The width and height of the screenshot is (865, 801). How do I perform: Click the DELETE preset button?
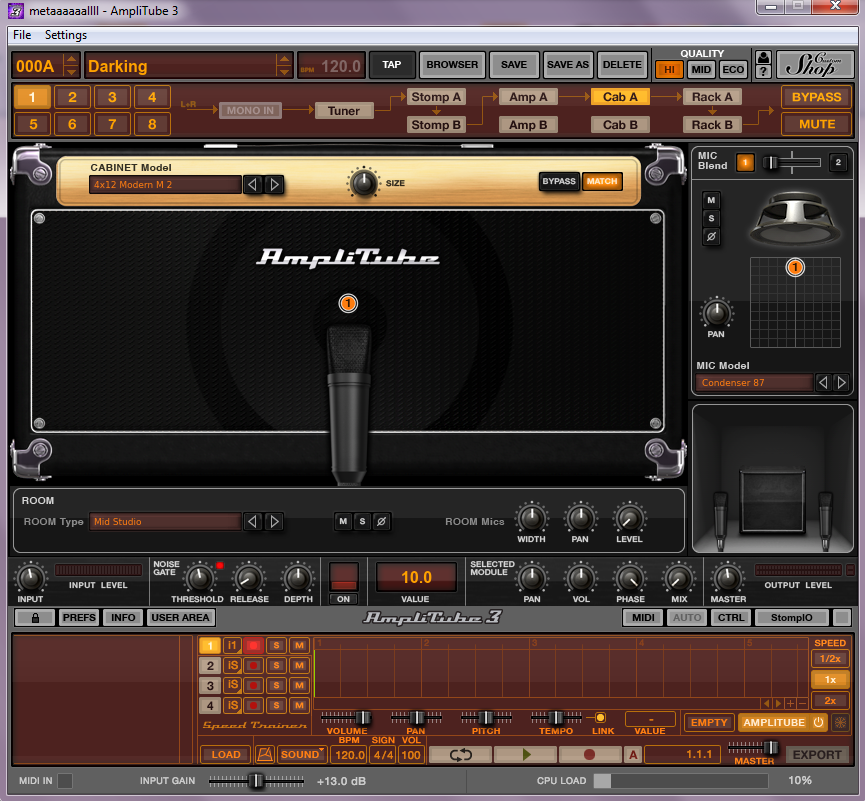[622, 65]
